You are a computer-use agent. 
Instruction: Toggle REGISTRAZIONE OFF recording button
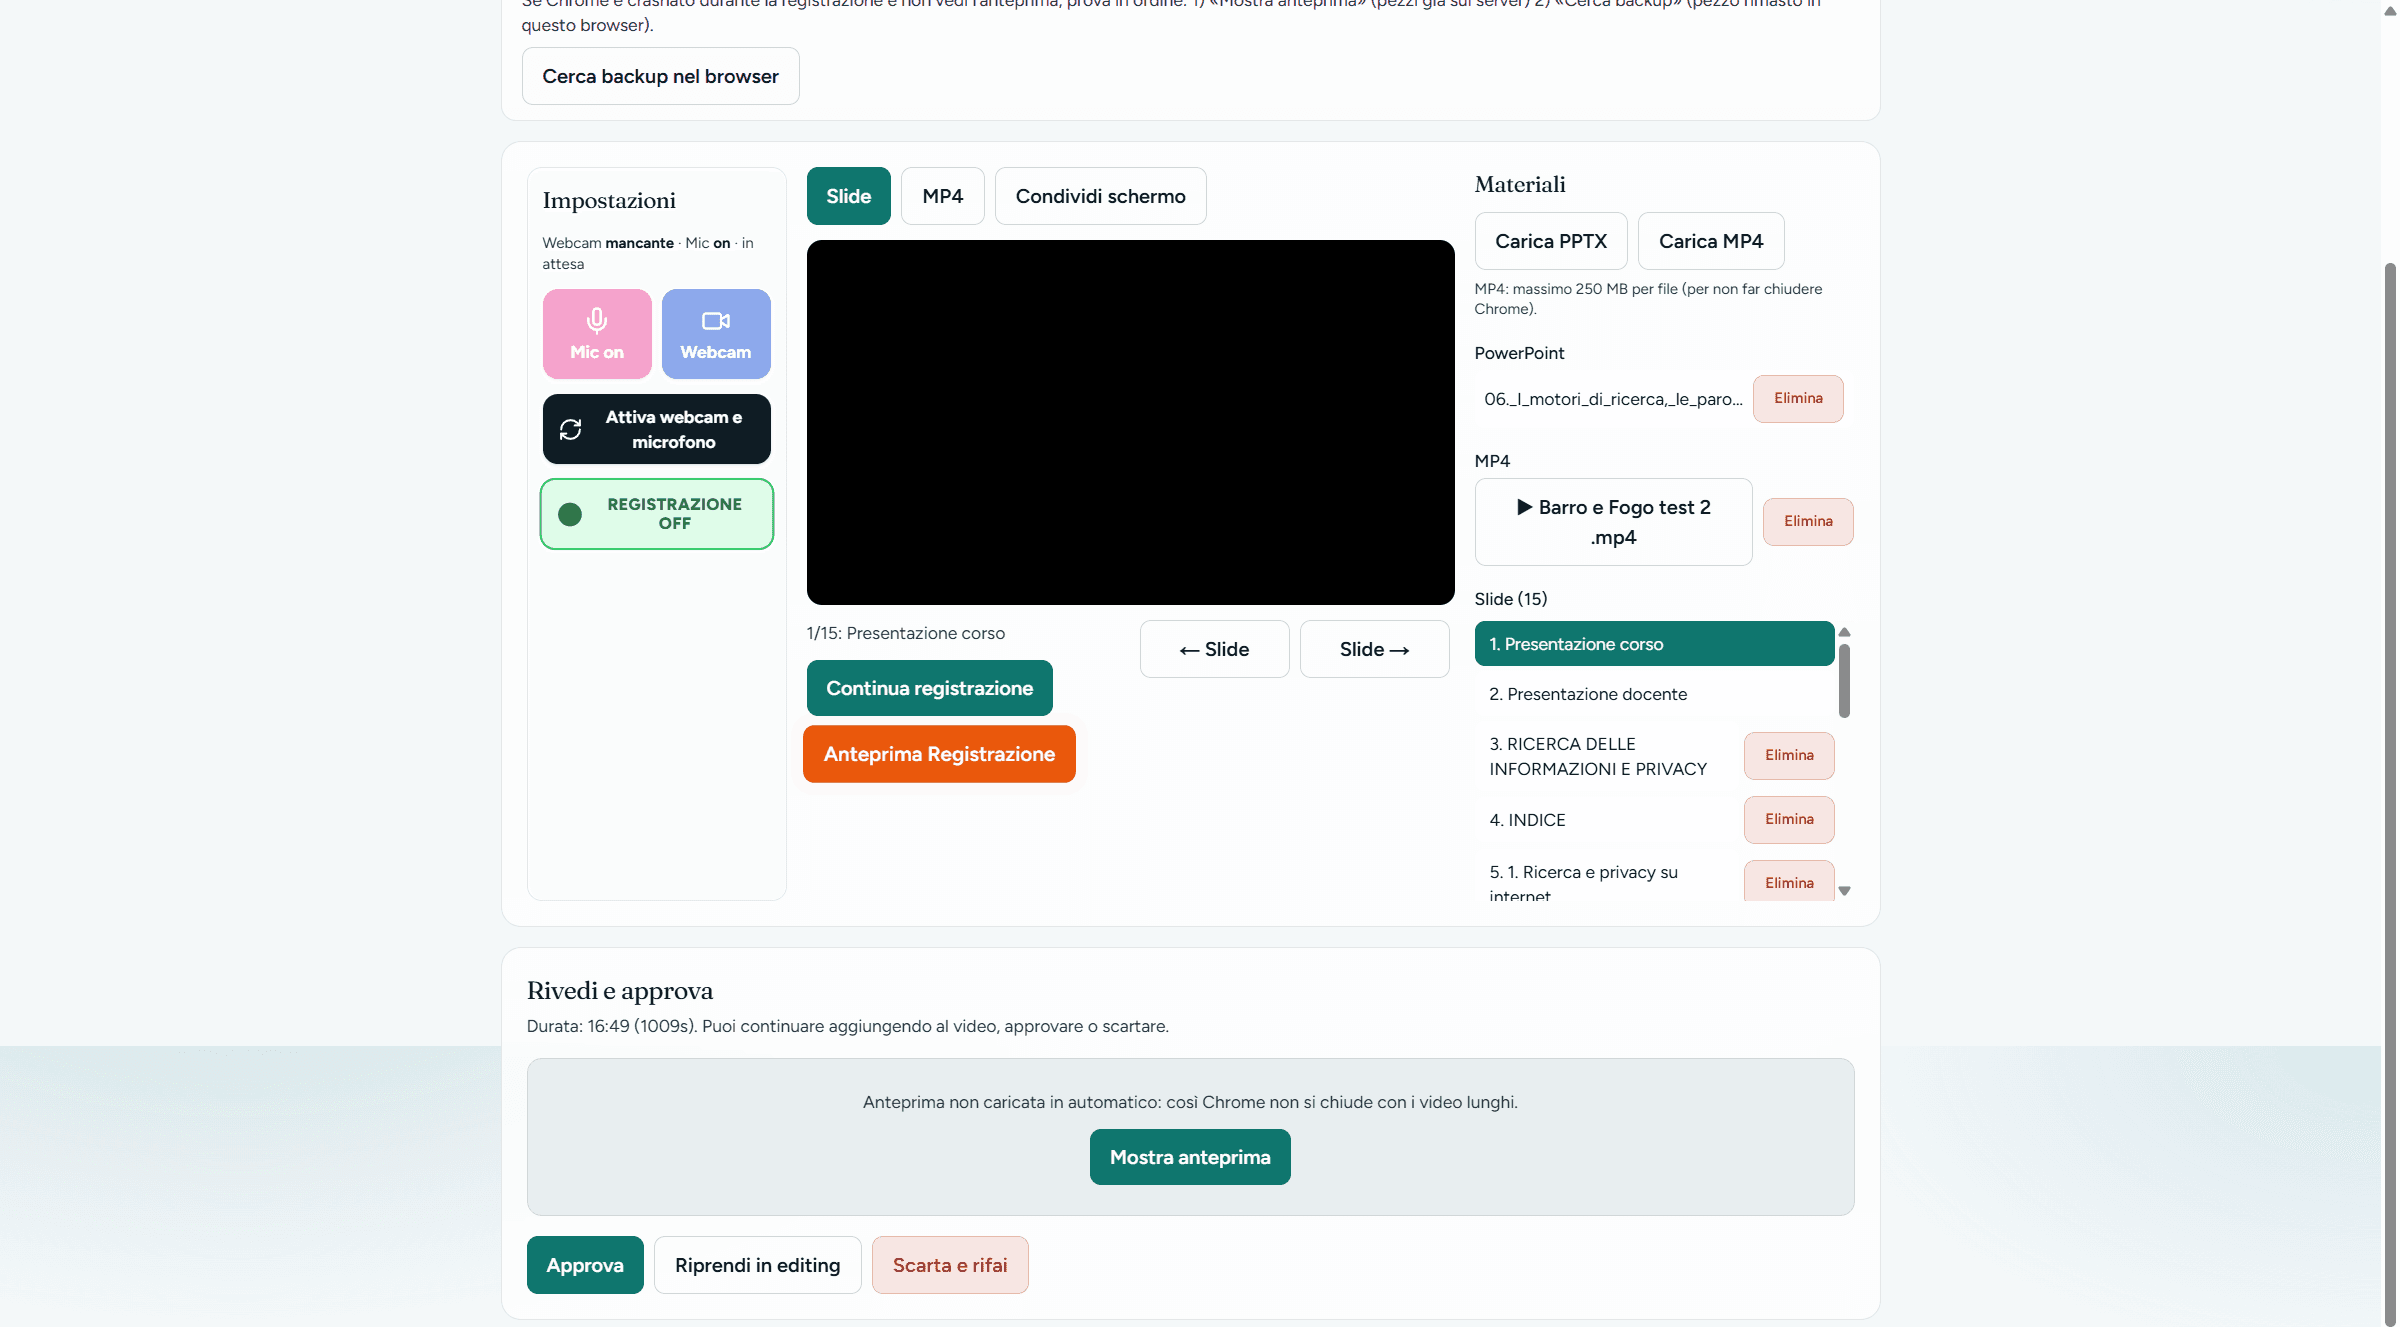657,514
